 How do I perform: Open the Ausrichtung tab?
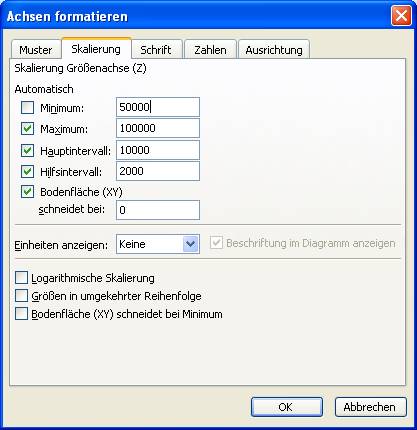(274, 50)
